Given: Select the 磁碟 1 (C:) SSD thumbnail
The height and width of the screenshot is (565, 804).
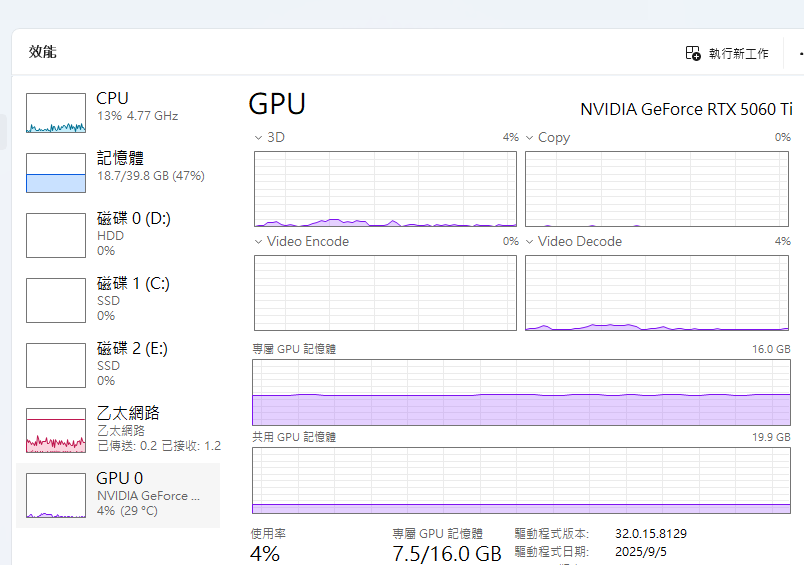Looking at the screenshot, I should 56,300.
